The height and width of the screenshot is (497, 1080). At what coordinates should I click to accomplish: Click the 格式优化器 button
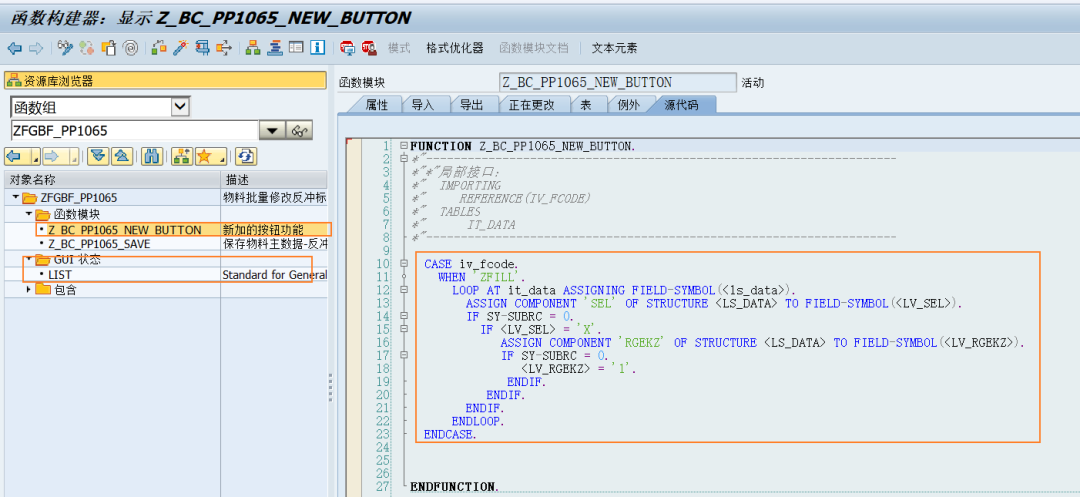[x=455, y=47]
